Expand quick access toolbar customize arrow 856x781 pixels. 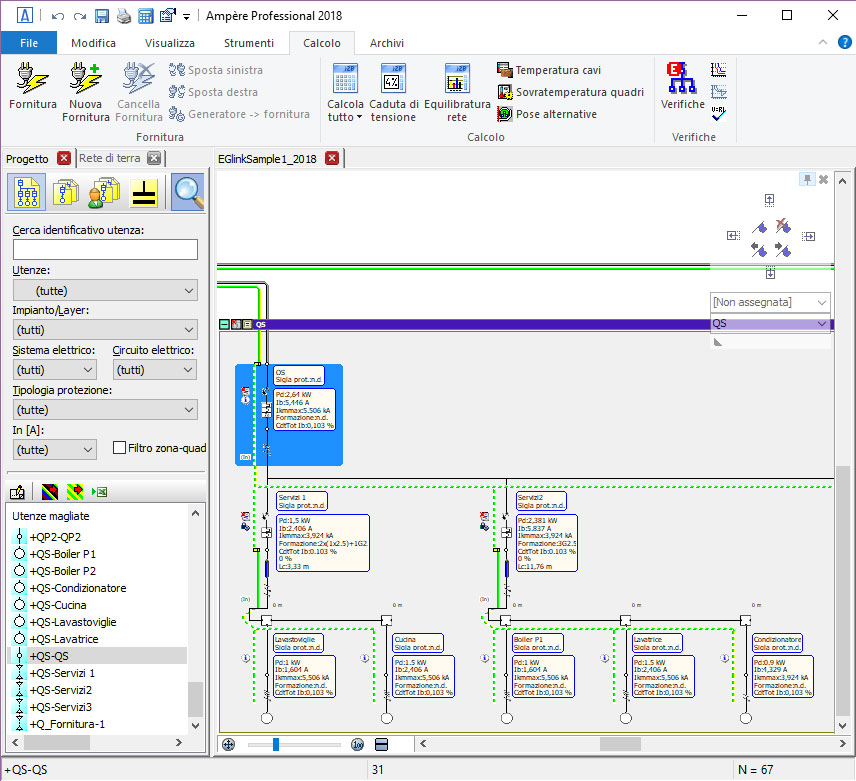tap(186, 17)
